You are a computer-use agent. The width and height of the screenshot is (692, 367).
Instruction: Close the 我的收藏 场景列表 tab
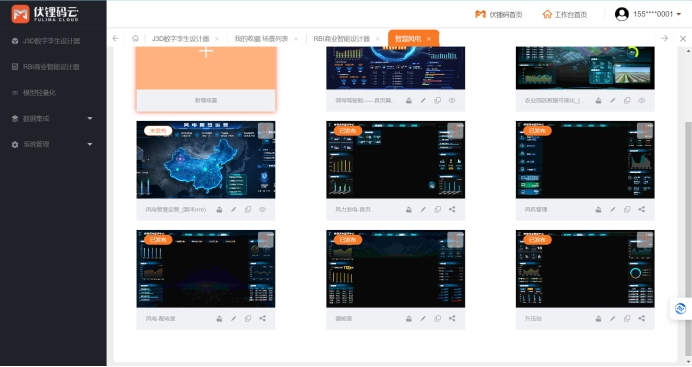[x=296, y=39]
